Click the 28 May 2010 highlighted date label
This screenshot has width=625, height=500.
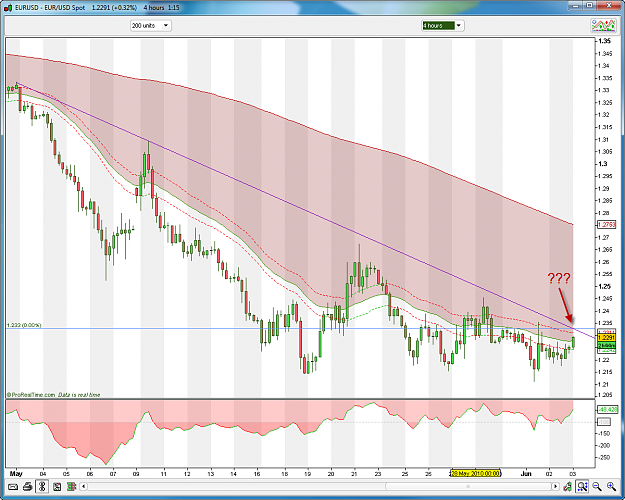[x=475, y=474]
